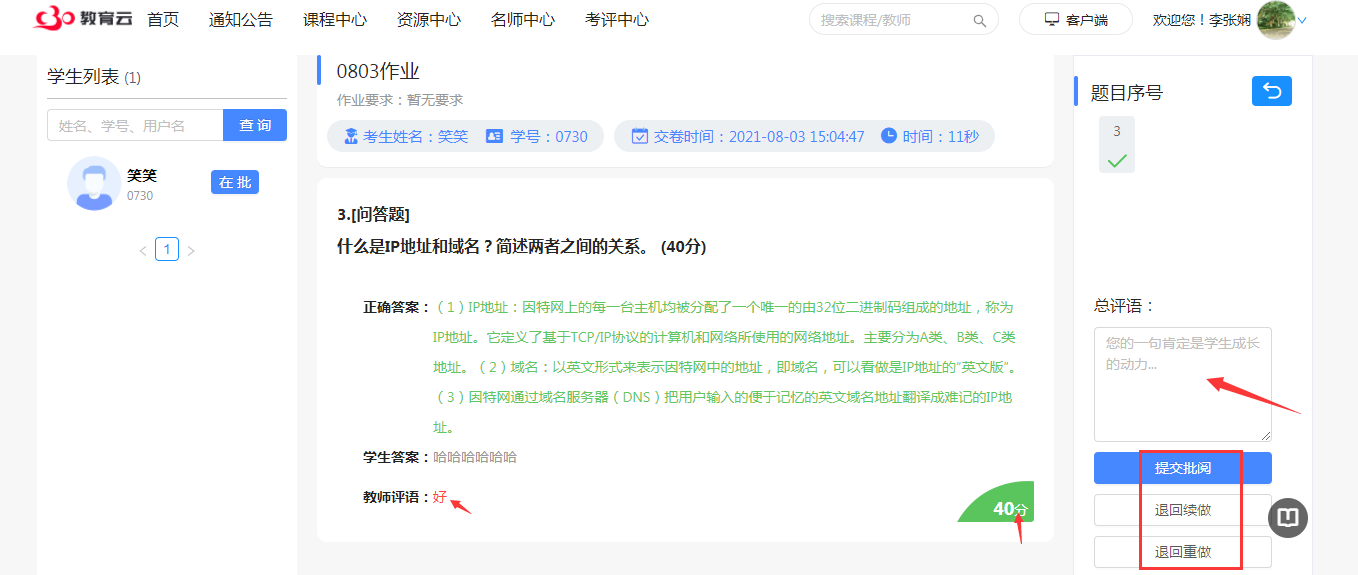Click student name 笑笑 in list
The height and width of the screenshot is (575, 1358).
[x=142, y=175]
